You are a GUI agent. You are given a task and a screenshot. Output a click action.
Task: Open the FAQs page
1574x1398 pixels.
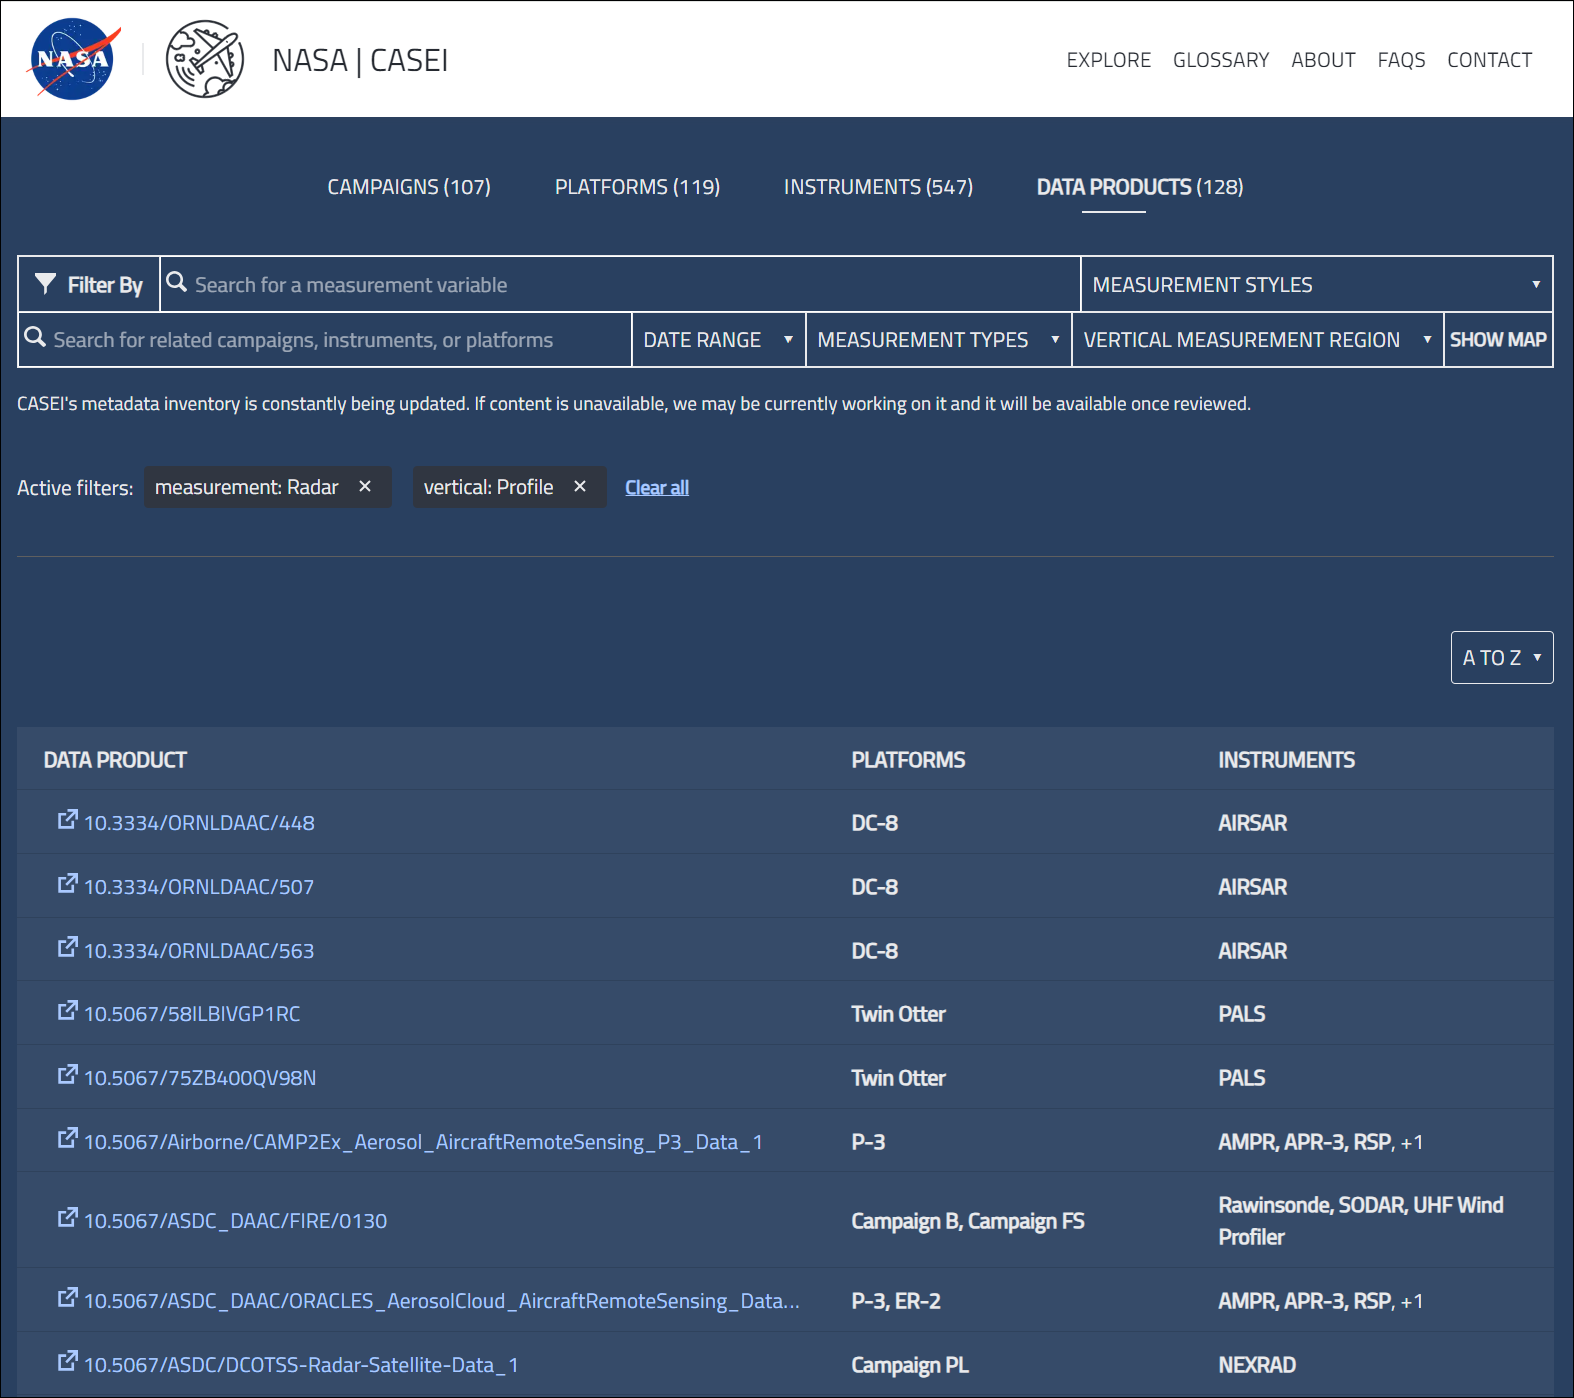click(x=1401, y=60)
